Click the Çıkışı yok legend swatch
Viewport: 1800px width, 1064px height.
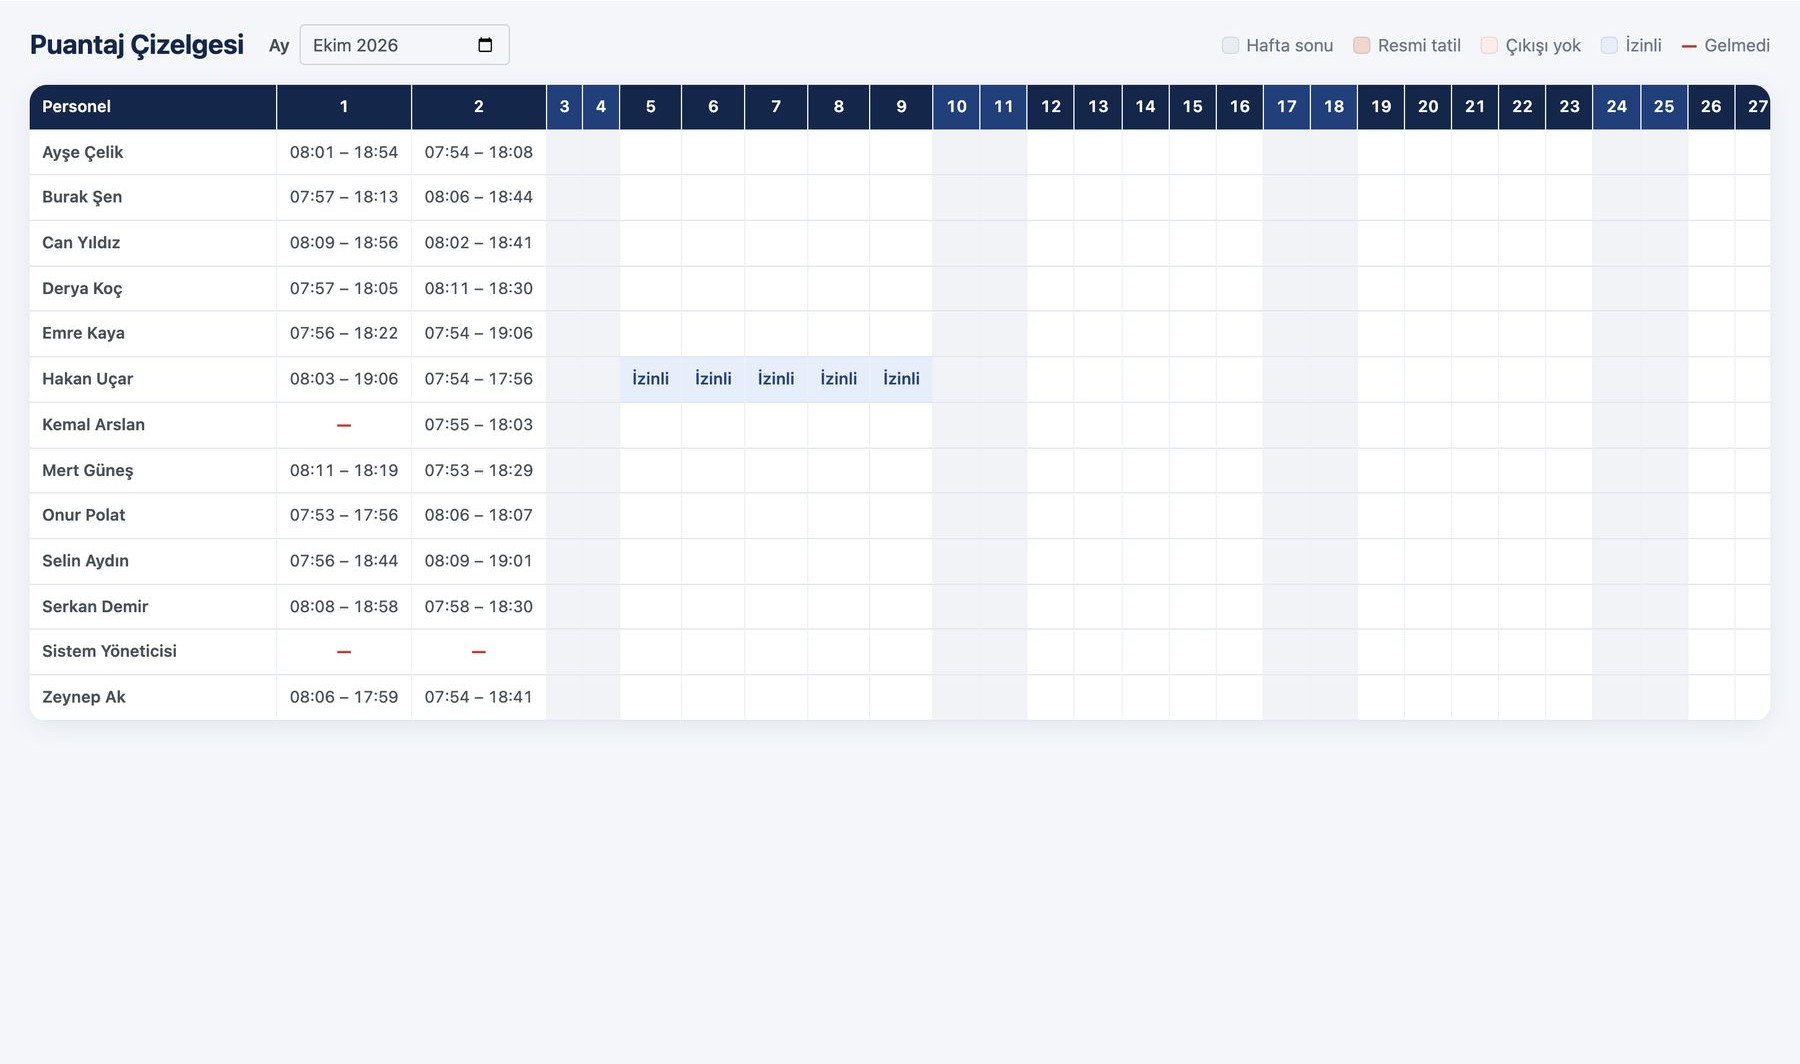pyautogui.click(x=1489, y=45)
